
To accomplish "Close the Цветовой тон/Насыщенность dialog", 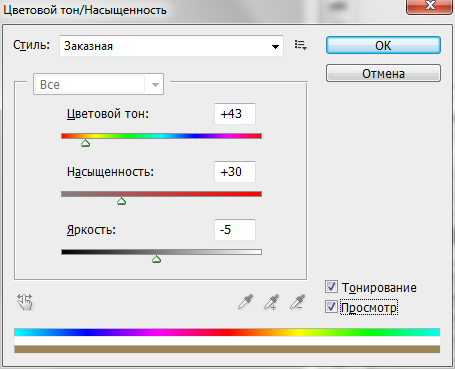I will coord(430,6).
